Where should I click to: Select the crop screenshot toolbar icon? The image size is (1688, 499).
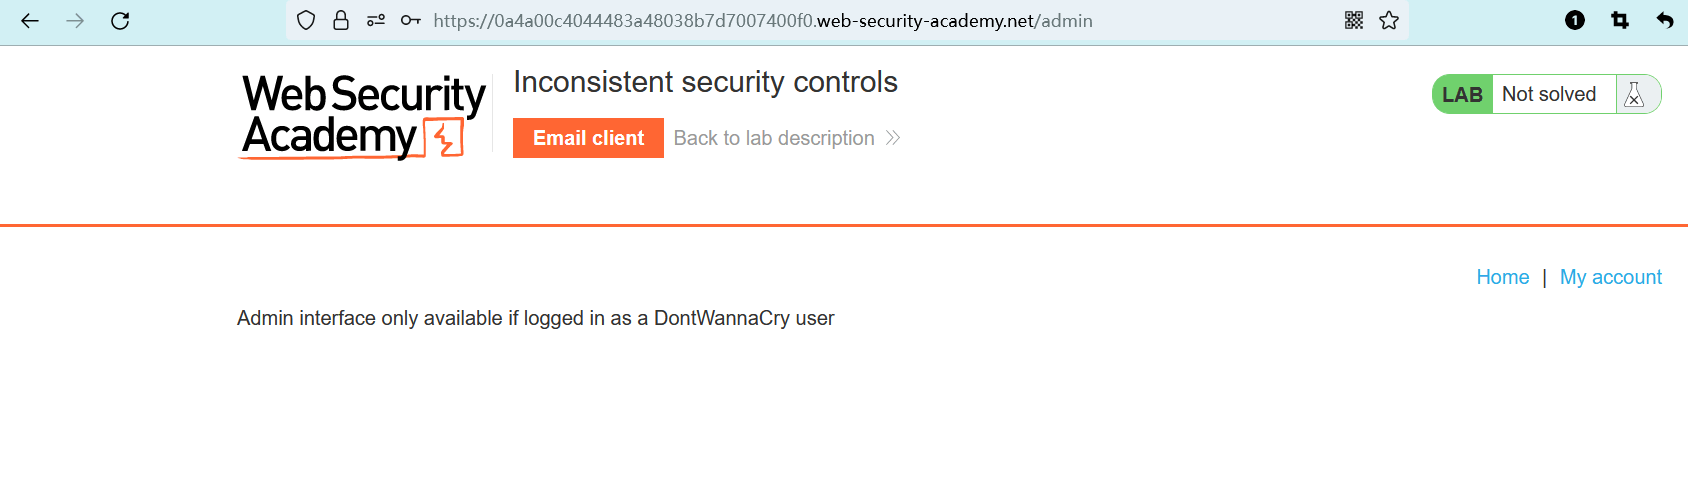1620,20
